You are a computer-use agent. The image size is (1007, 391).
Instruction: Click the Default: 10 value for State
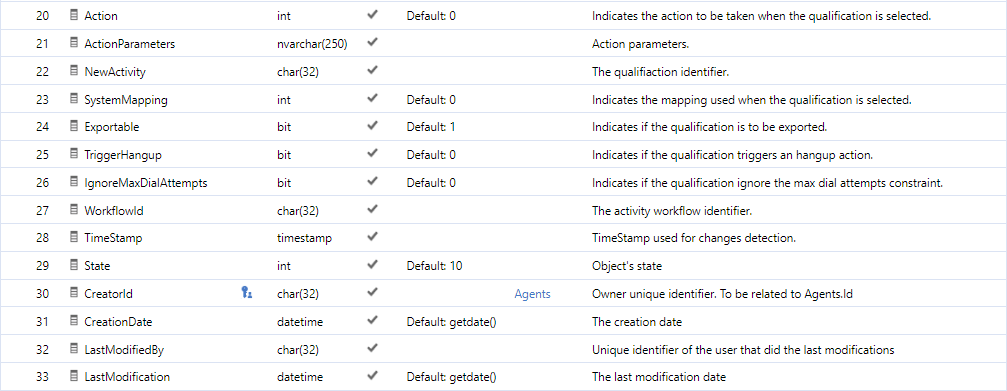[435, 266]
